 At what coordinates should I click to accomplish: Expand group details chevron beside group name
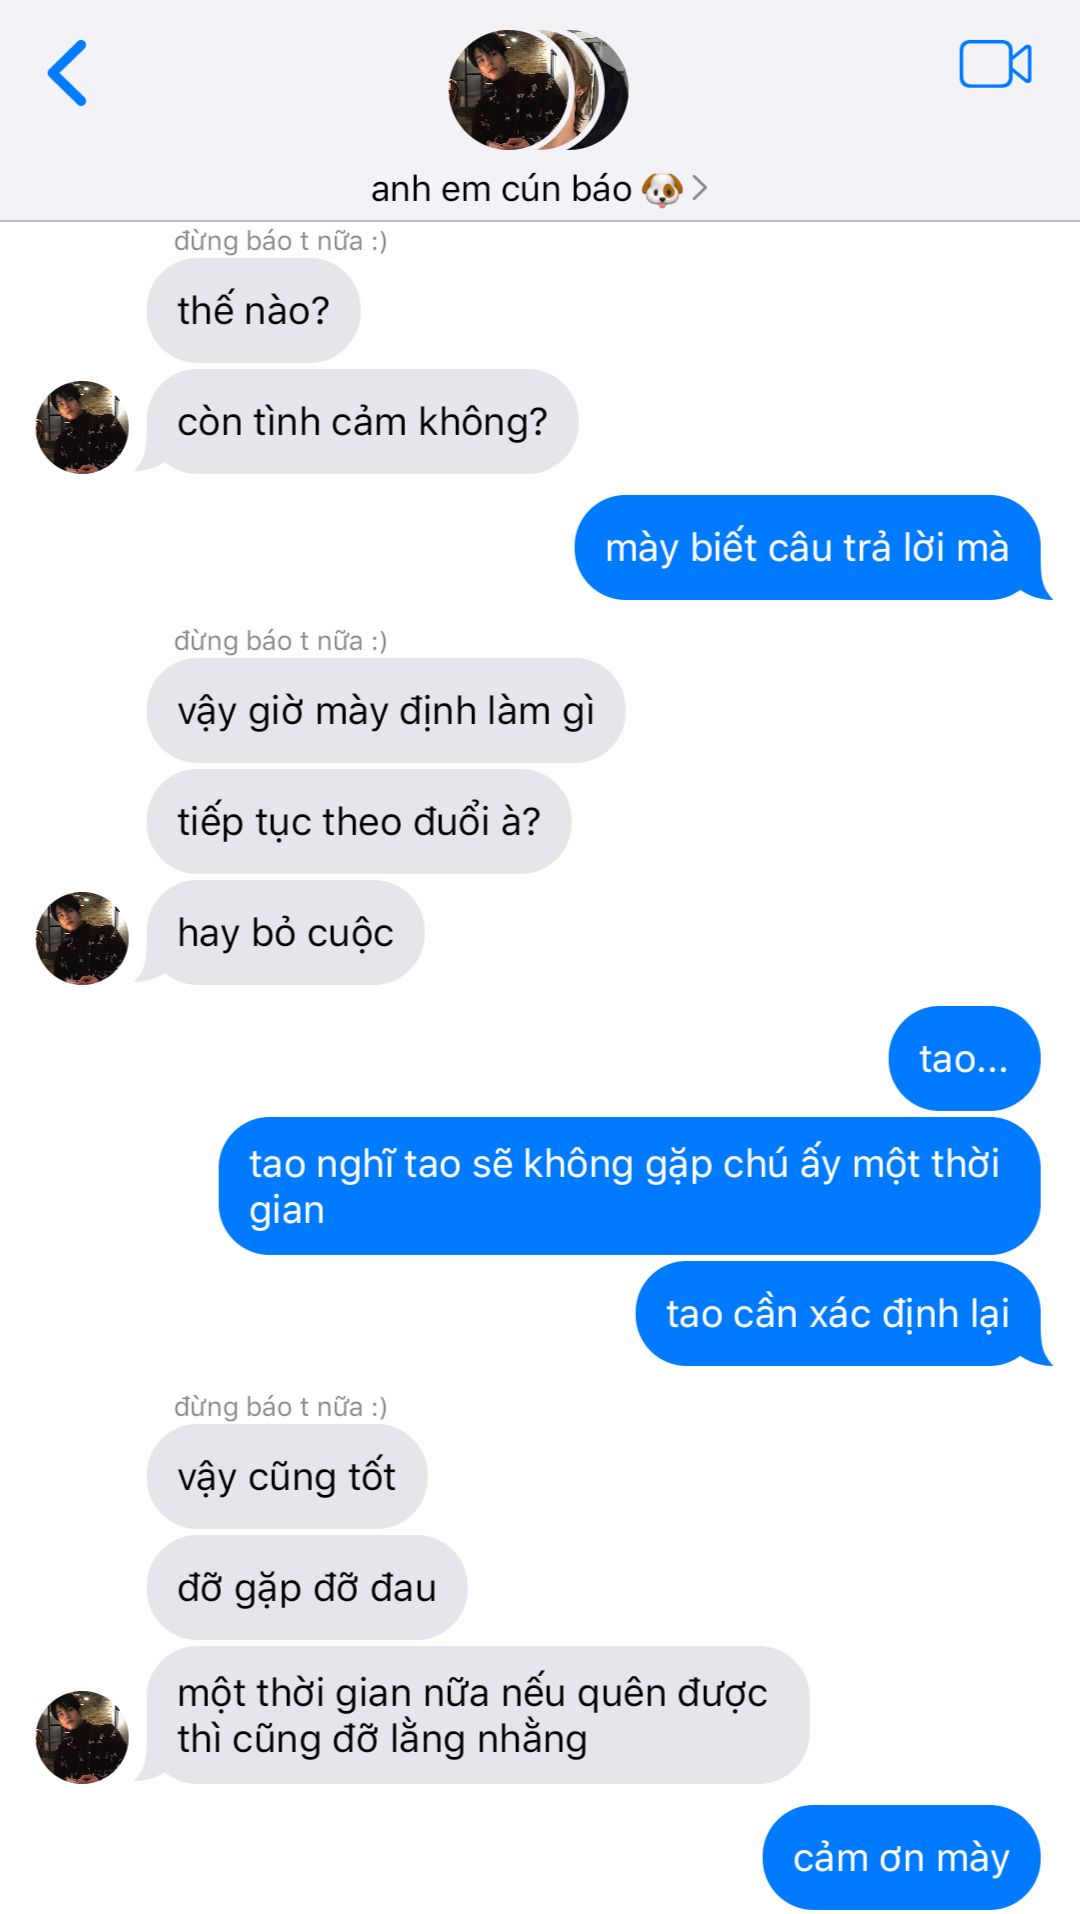coord(700,188)
